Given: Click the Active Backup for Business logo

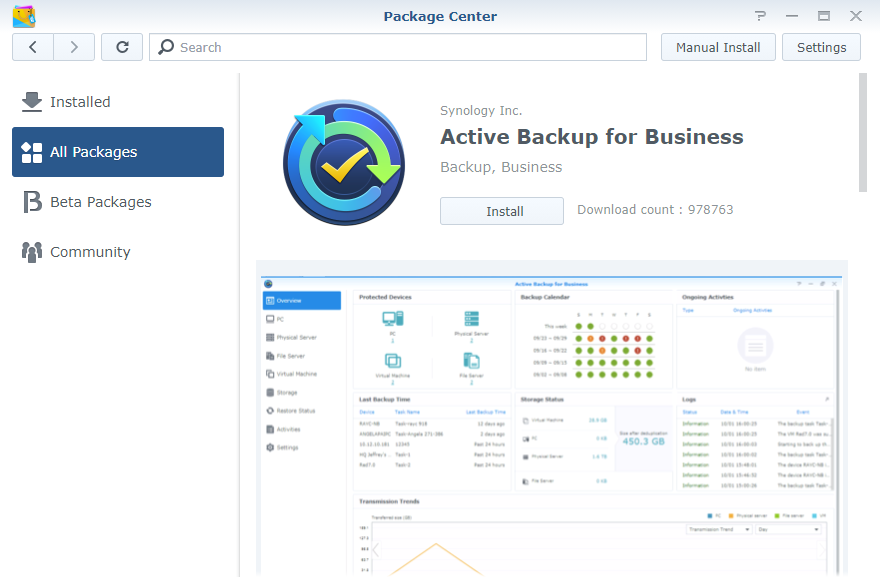Looking at the screenshot, I should [344, 163].
